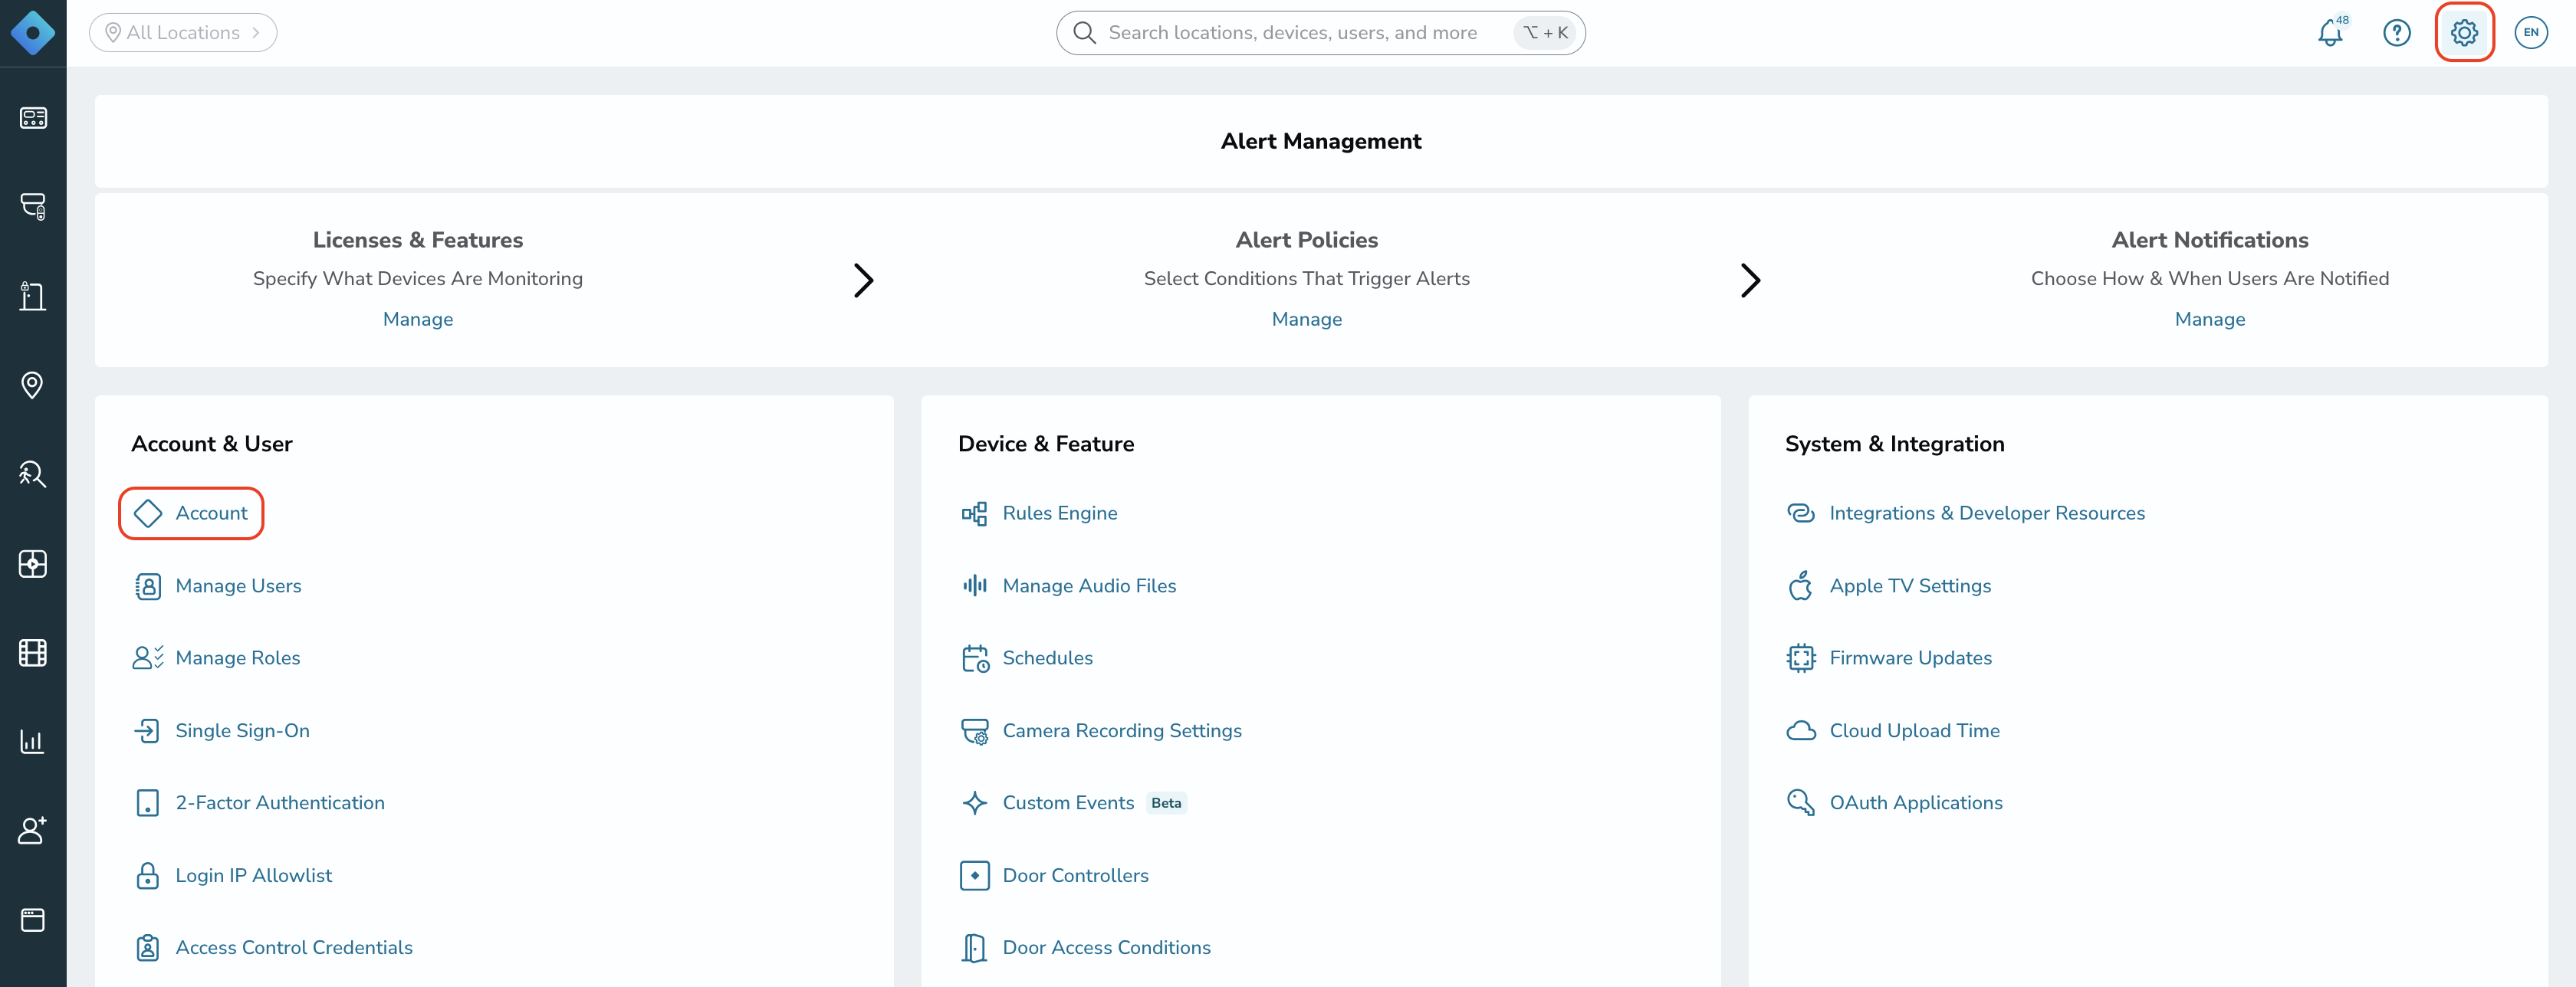Open Integrations & Developer Resources

[x=1966, y=513]
